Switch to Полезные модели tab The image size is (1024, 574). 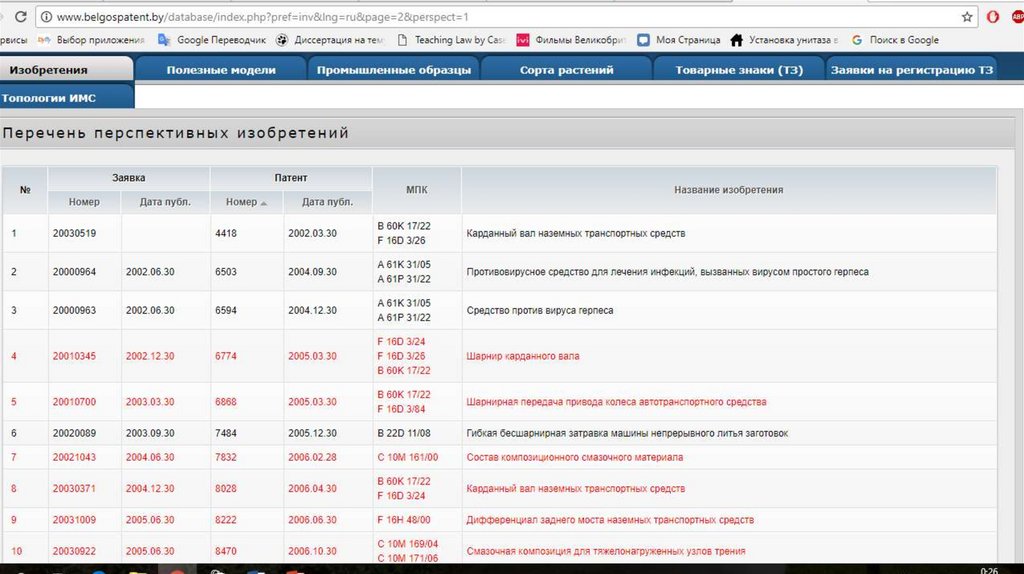[x=221, y=70]
